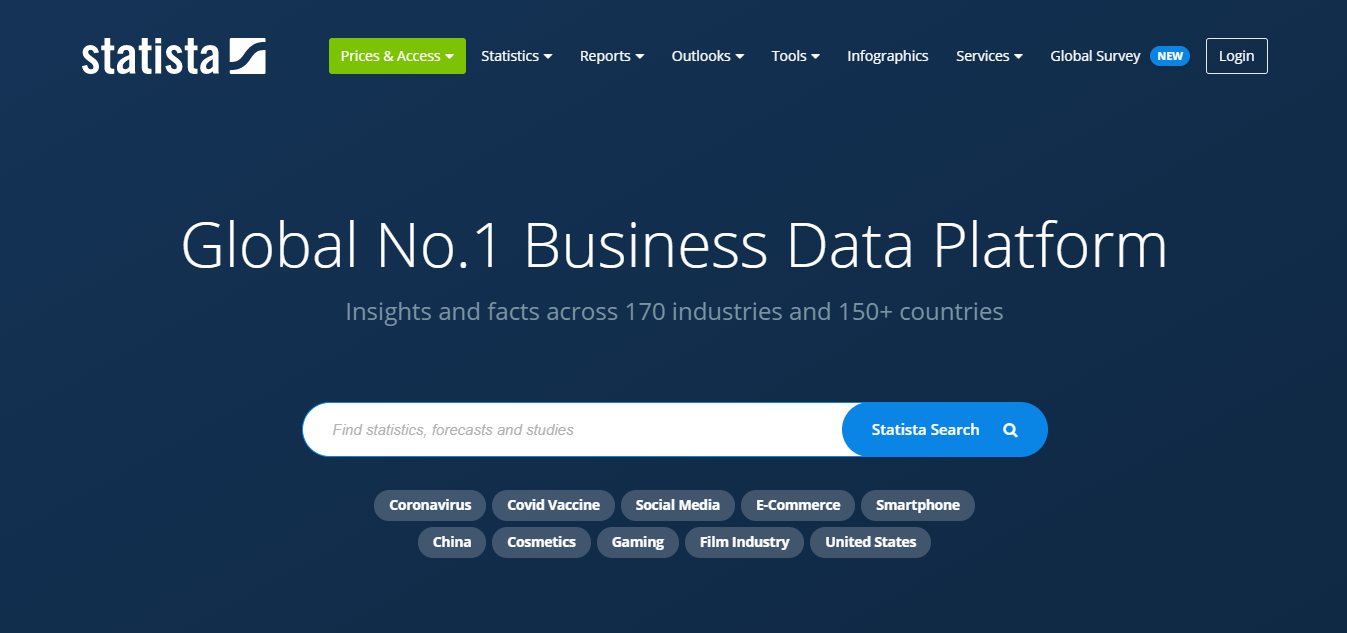Expand the Tools menu

click(795, 56)
